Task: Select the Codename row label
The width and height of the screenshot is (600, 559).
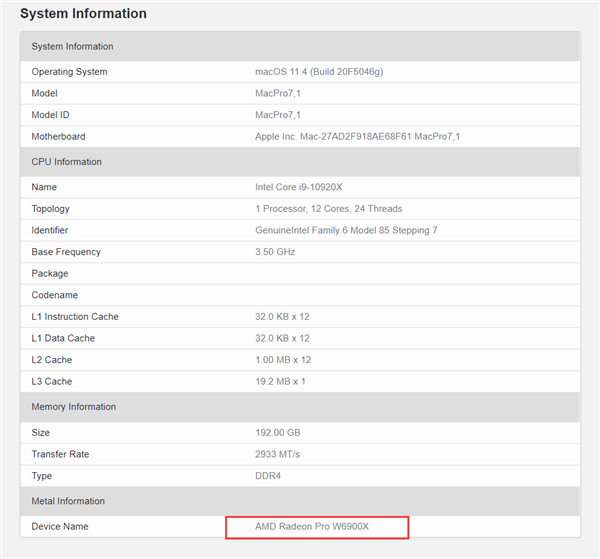Action: [x=55, y=295]
